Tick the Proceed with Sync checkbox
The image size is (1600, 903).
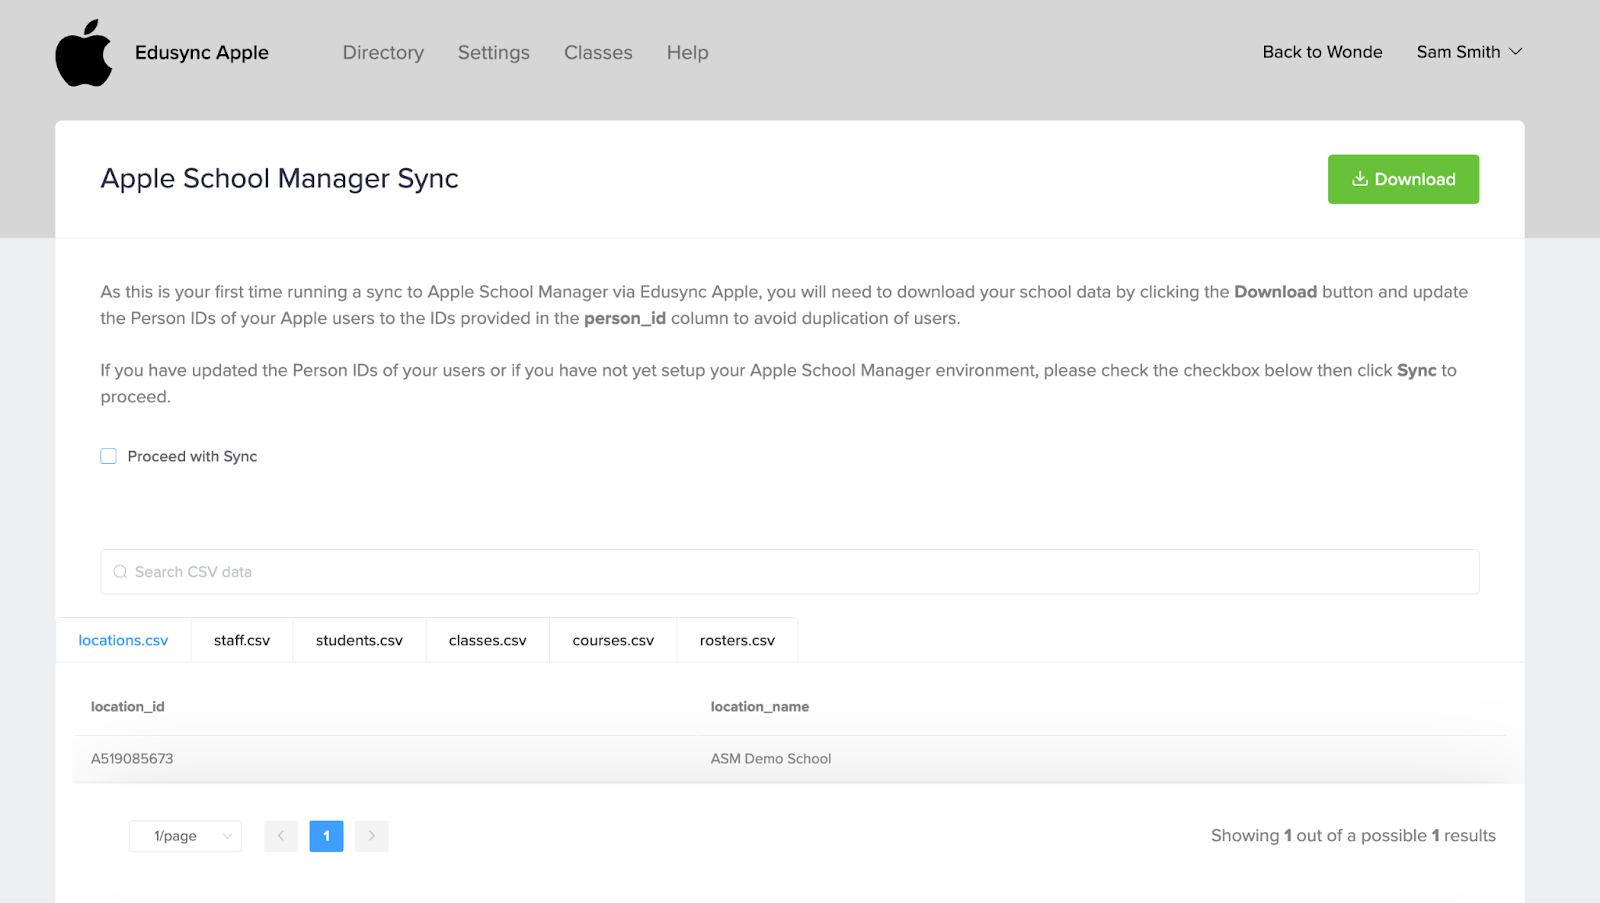tap(109, 456)
